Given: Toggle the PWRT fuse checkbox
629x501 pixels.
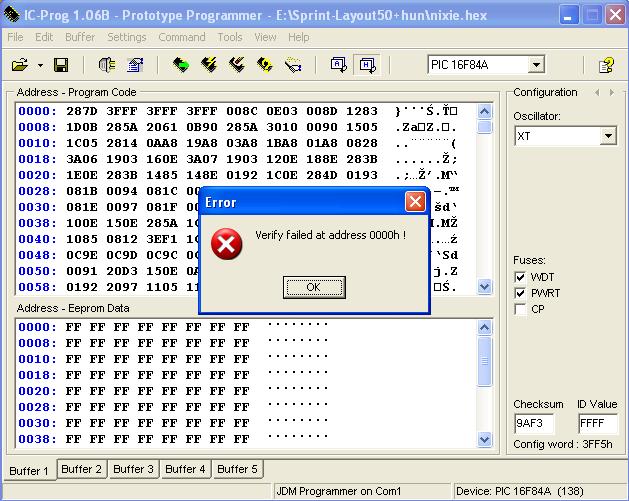Looking at the screenshot, I should [520, 293].
